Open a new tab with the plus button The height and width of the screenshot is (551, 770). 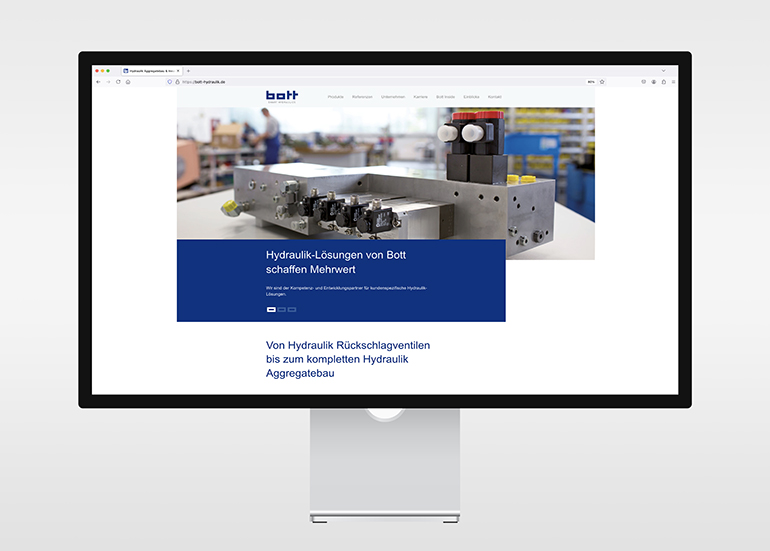coord(188,71)
